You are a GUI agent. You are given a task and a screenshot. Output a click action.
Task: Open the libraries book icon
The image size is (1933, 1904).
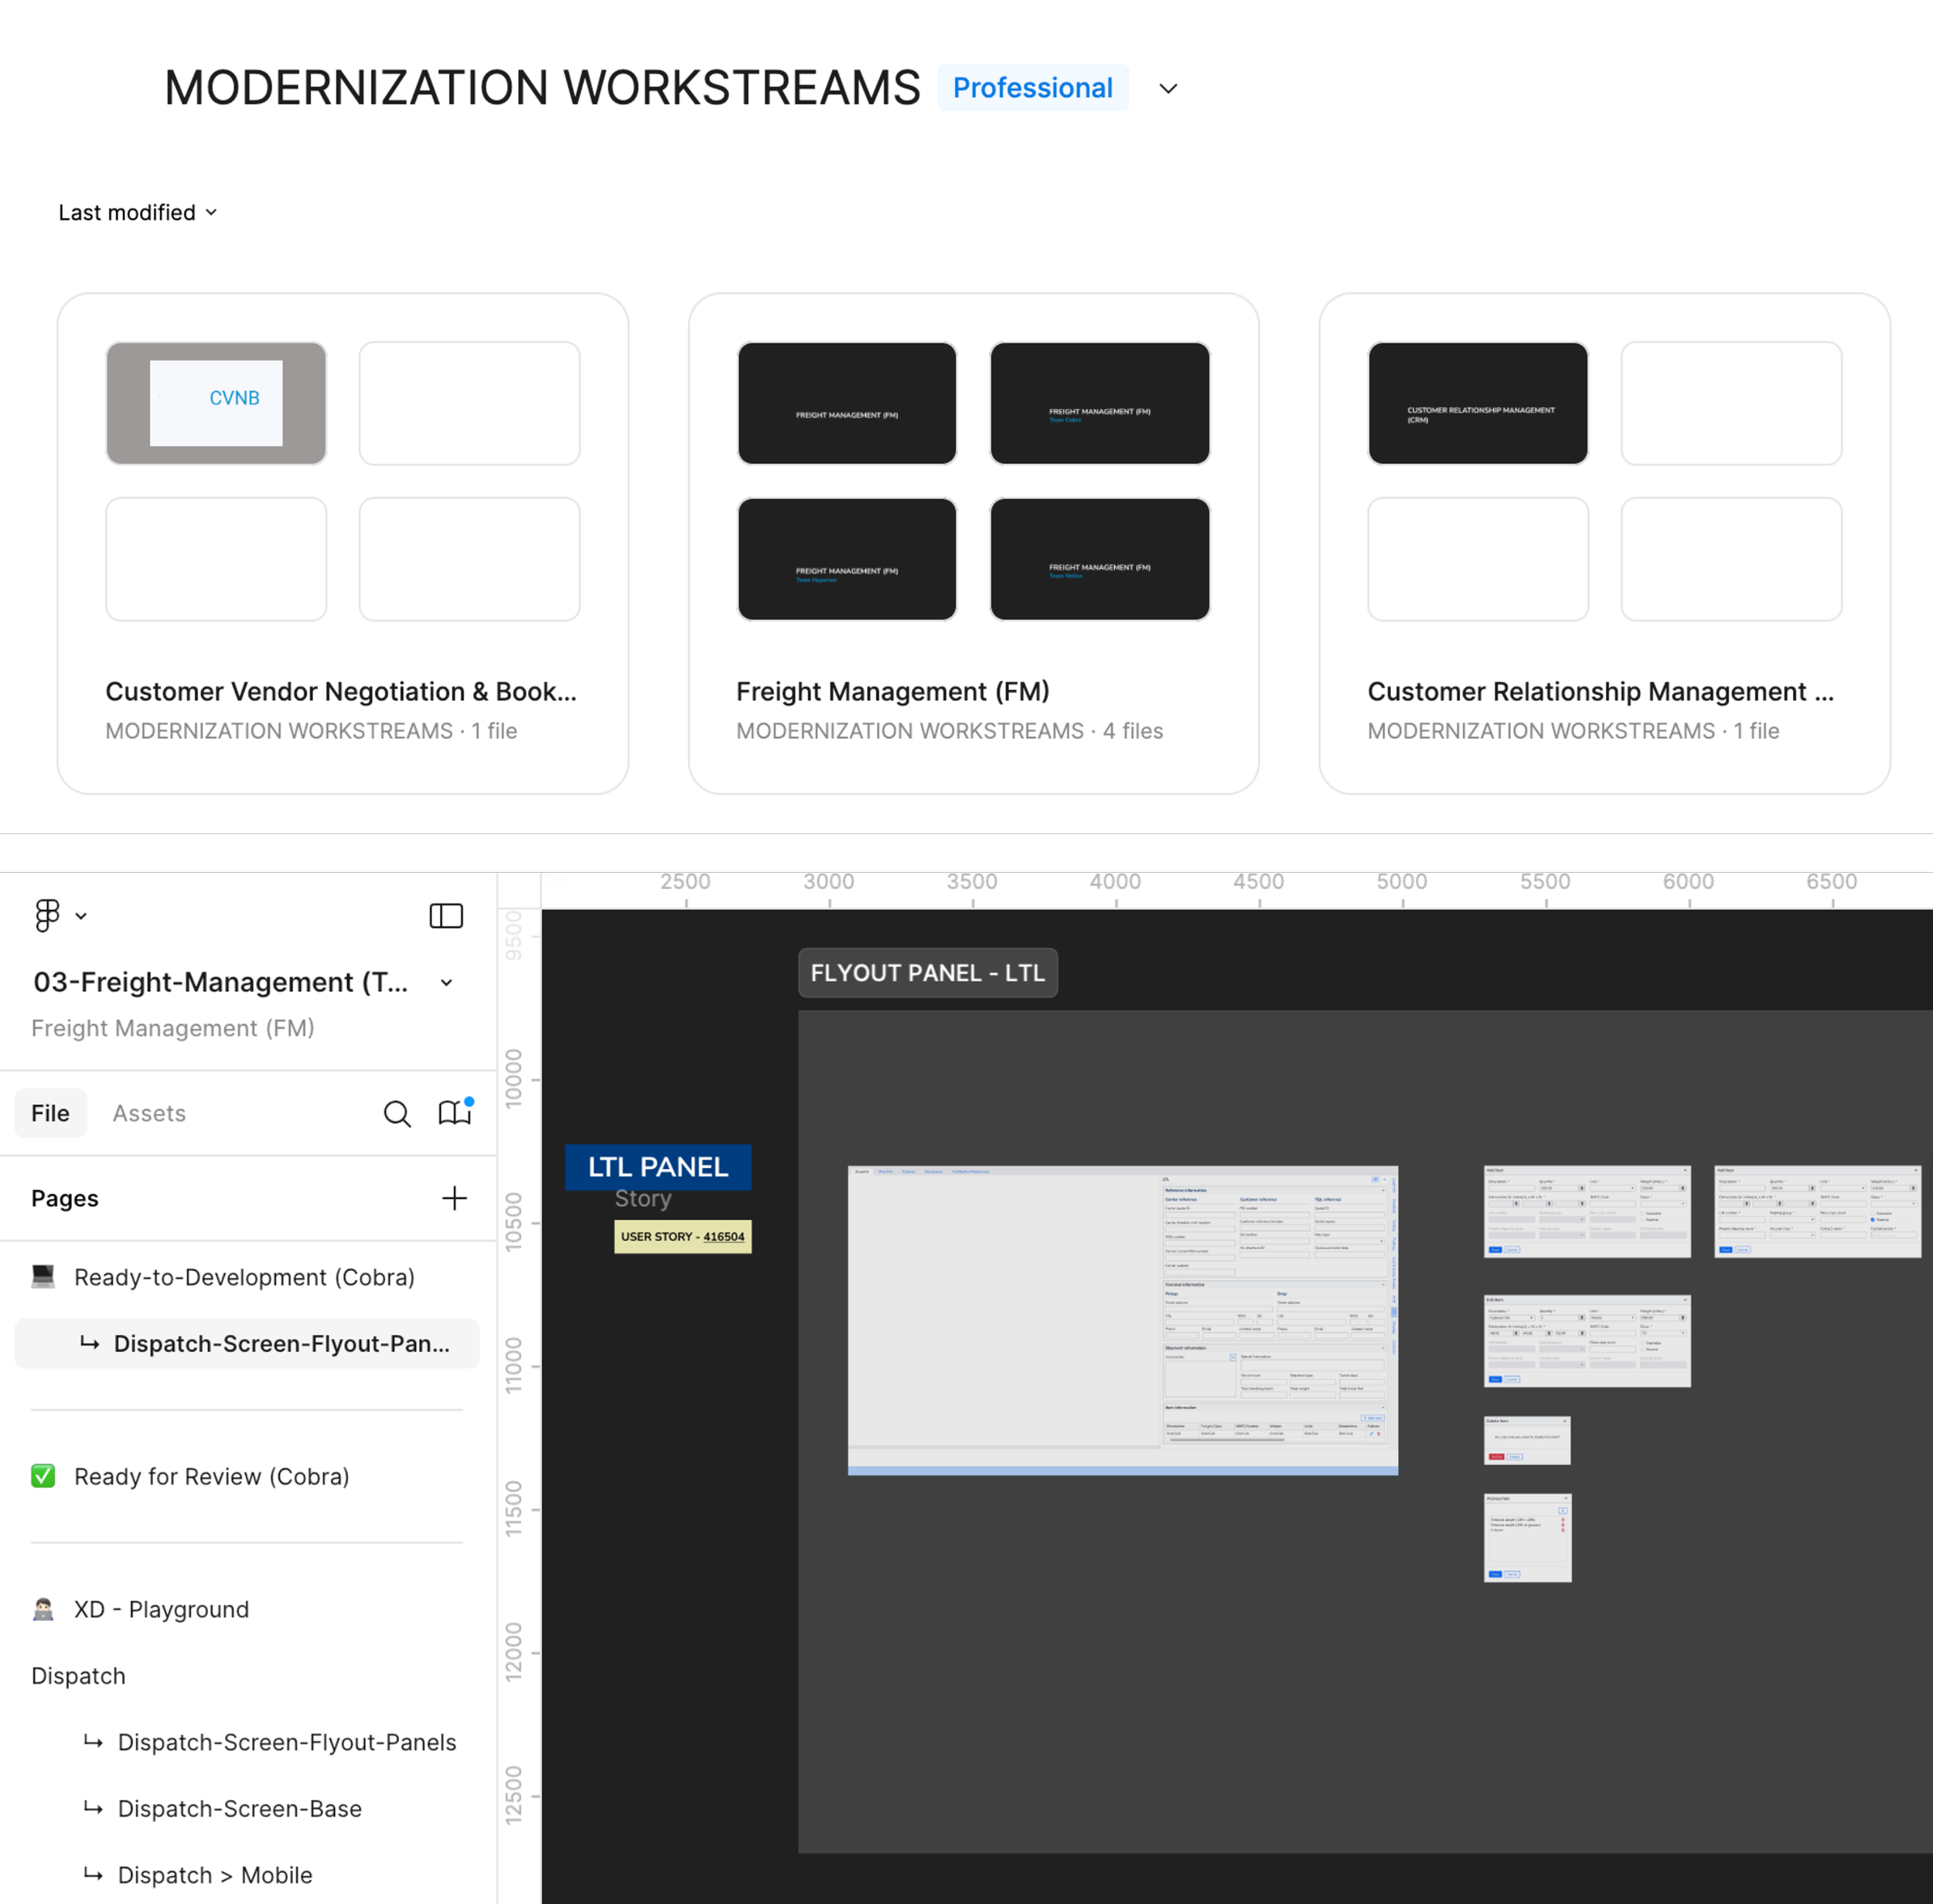(454, 1113)
